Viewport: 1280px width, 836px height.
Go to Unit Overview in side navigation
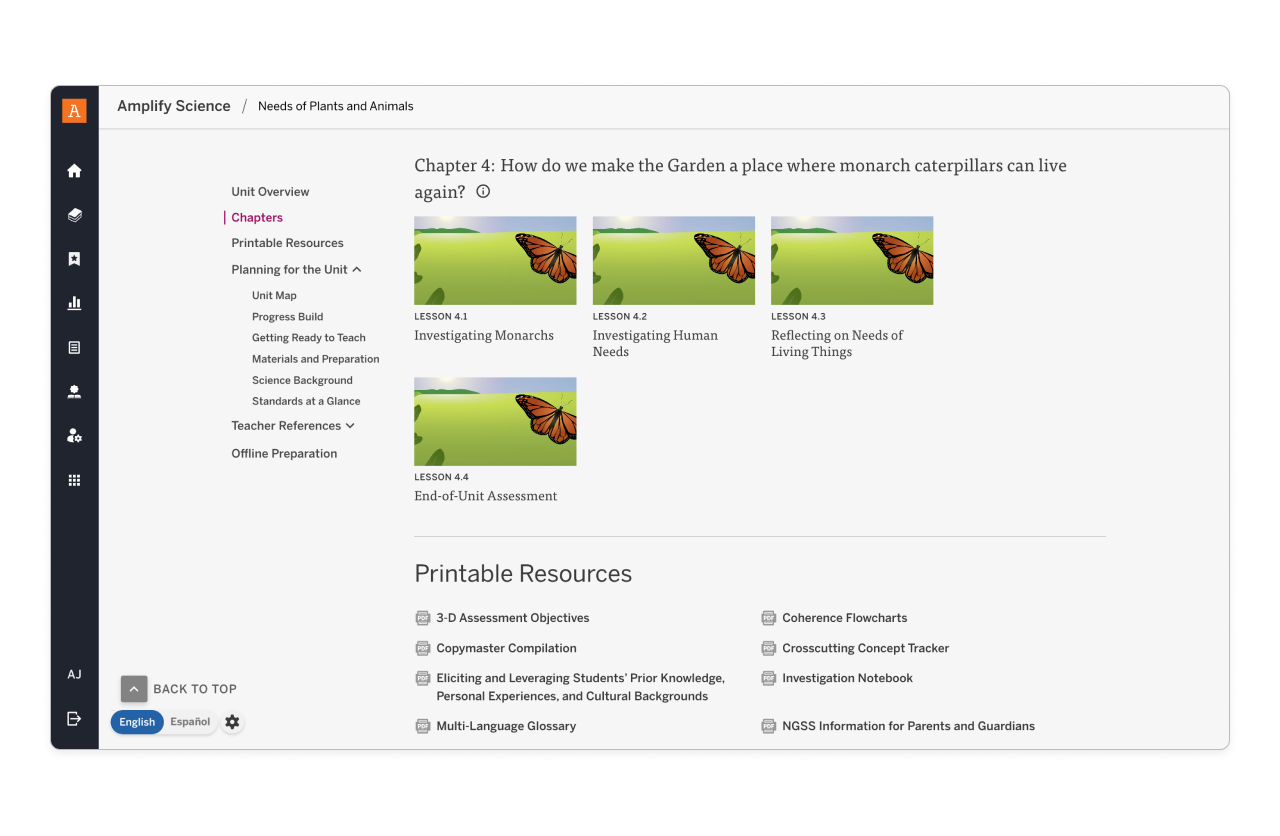(x=270, y=192)
